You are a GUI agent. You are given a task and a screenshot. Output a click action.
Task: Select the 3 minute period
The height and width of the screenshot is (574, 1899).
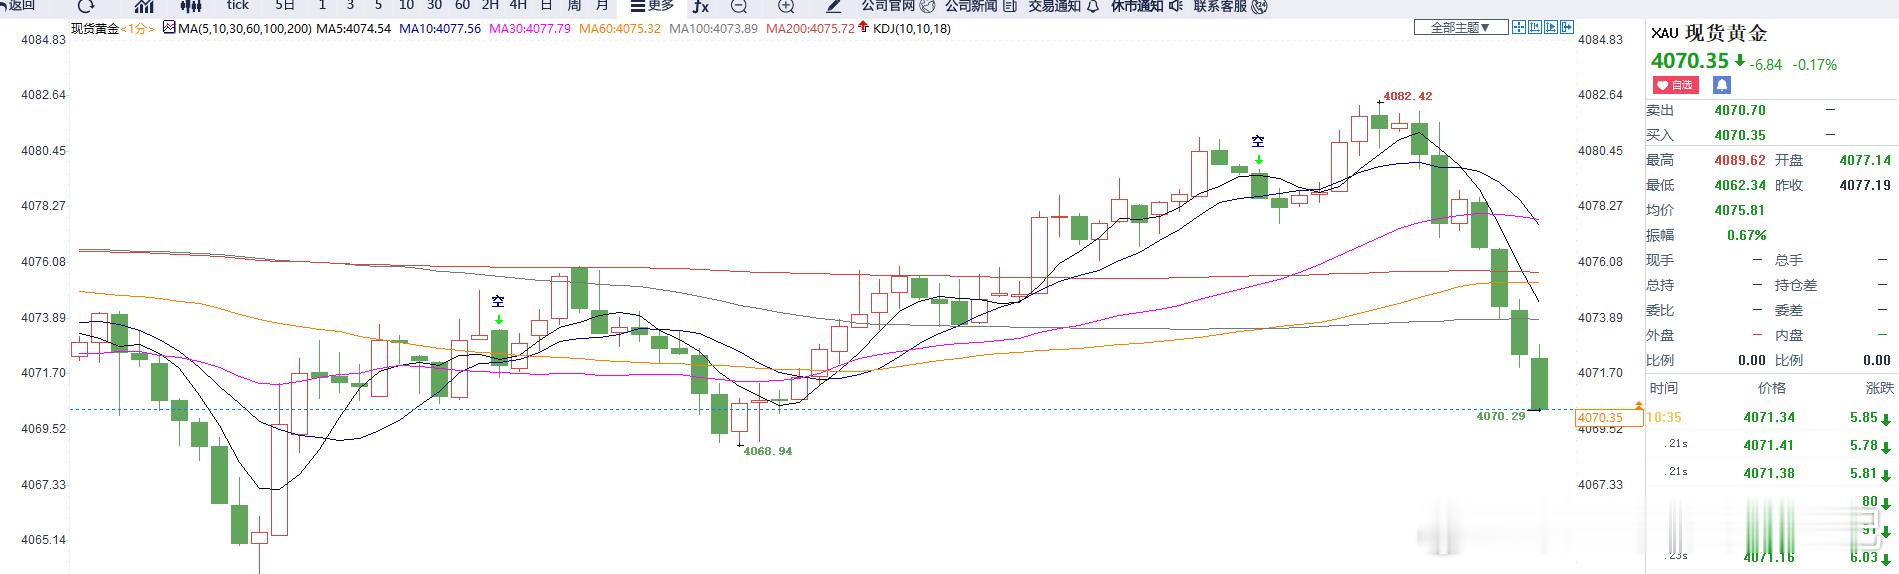pos(350,5)
